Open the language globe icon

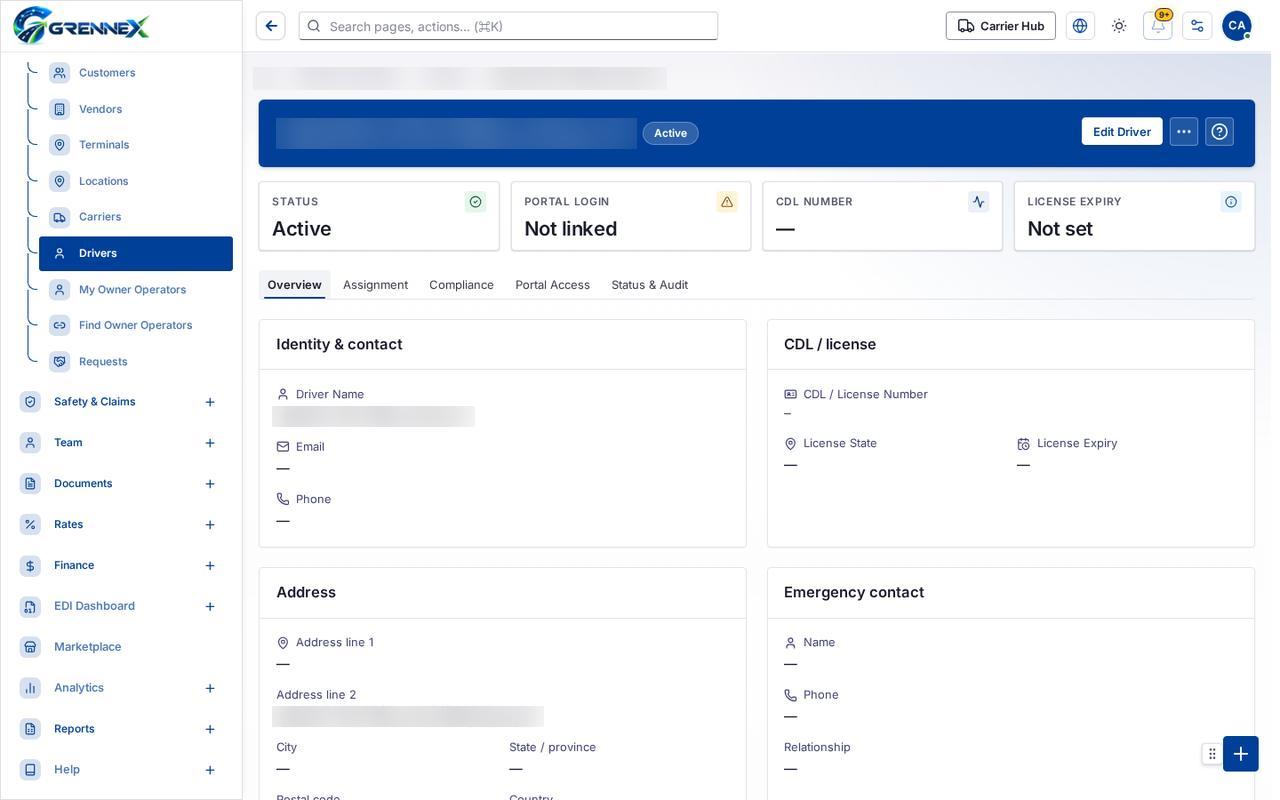[x=1080, y=26]
